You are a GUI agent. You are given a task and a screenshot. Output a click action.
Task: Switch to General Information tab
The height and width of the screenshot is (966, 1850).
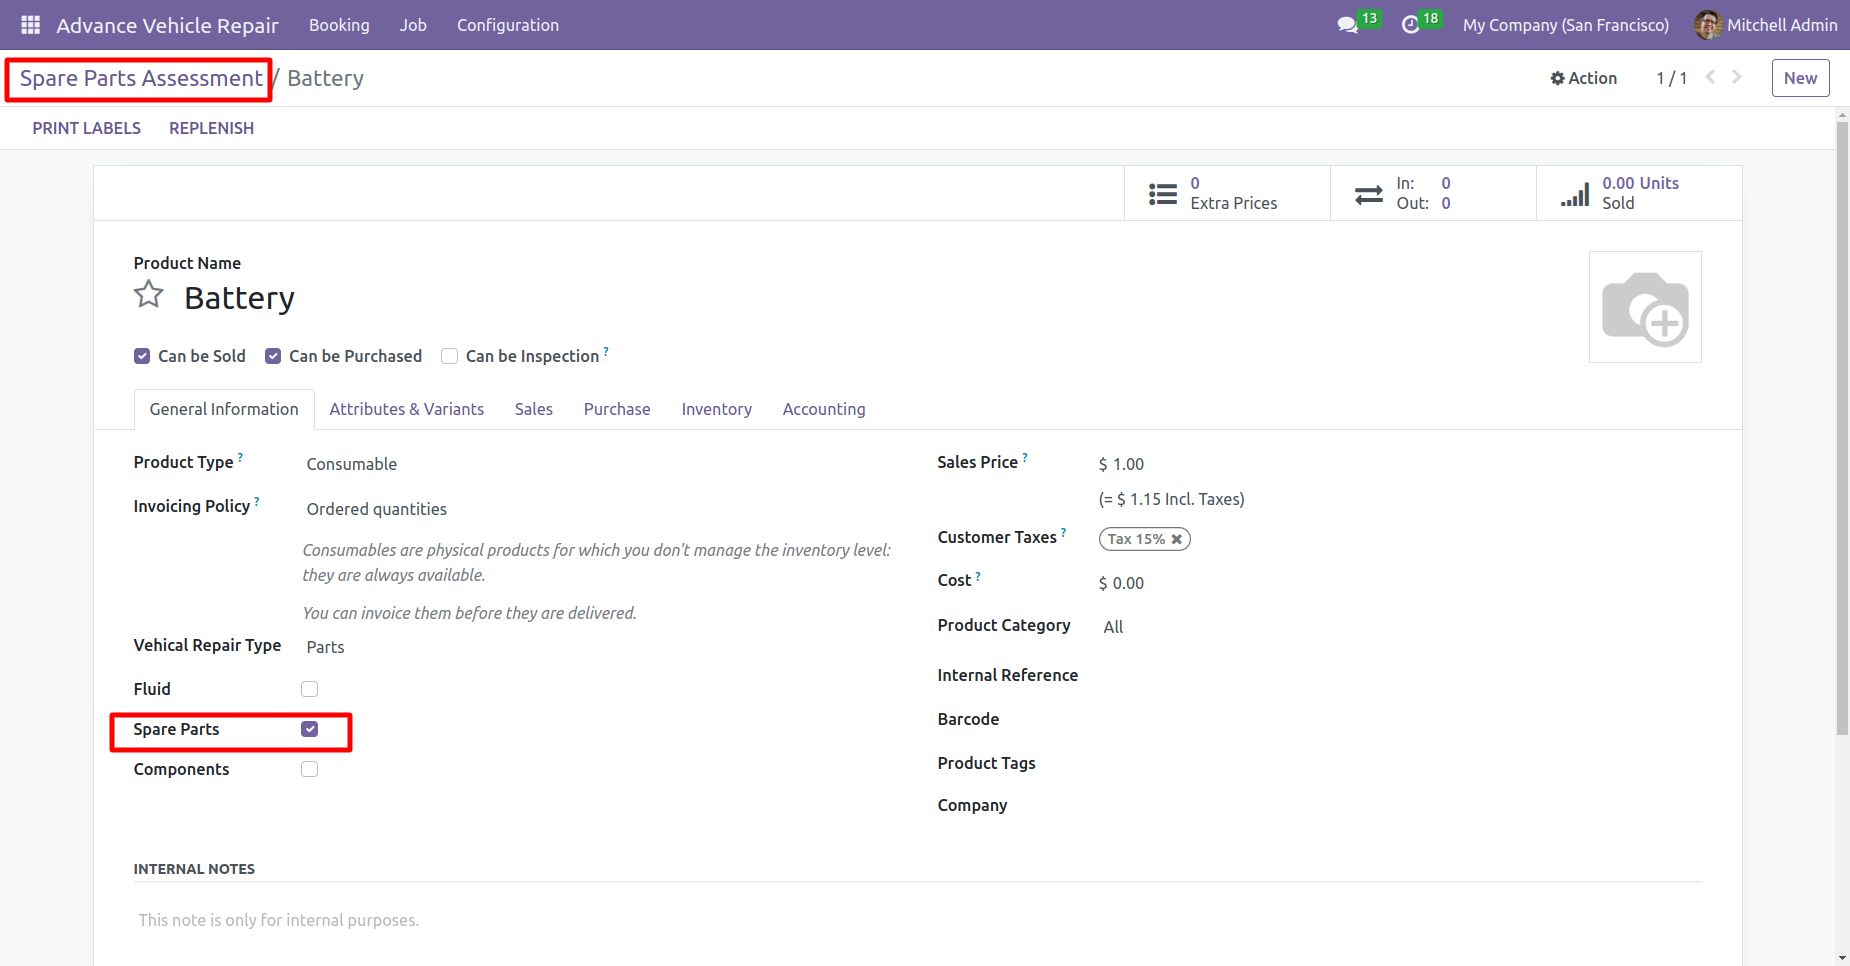click(224, 409)
